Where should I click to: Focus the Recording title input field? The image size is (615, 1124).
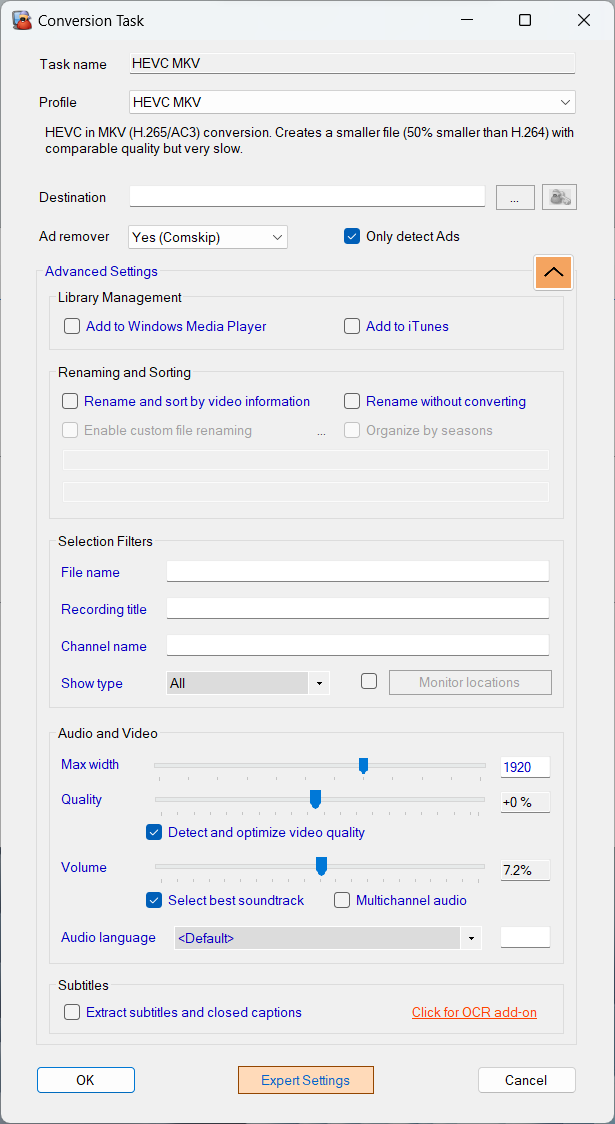[358, 609]
